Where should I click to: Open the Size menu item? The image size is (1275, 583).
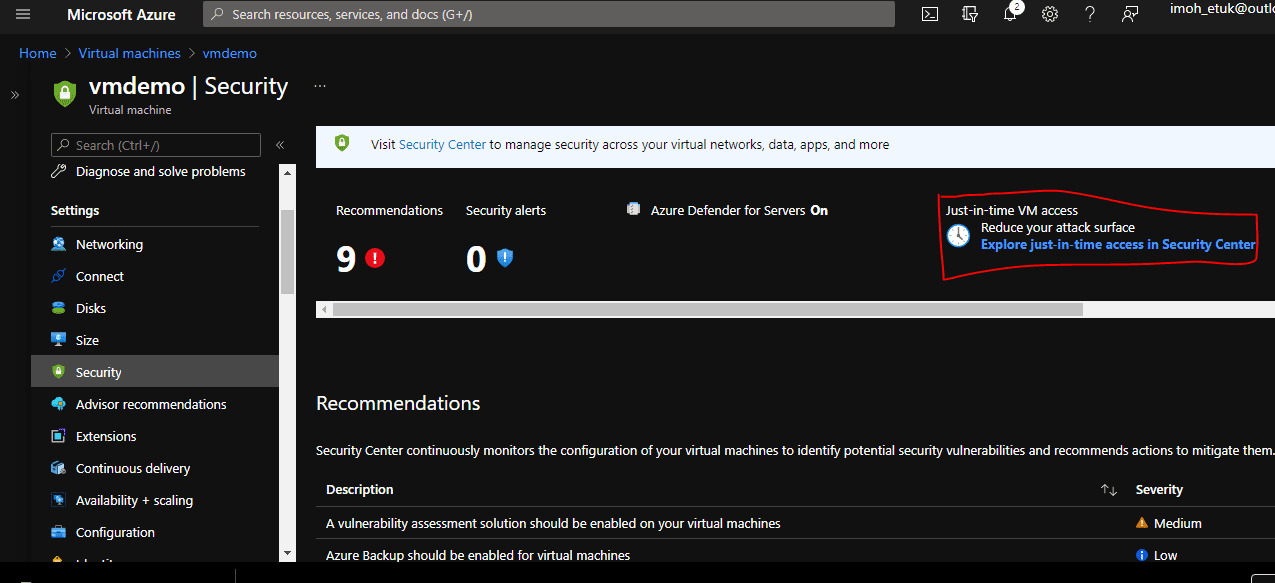point(87,340)
